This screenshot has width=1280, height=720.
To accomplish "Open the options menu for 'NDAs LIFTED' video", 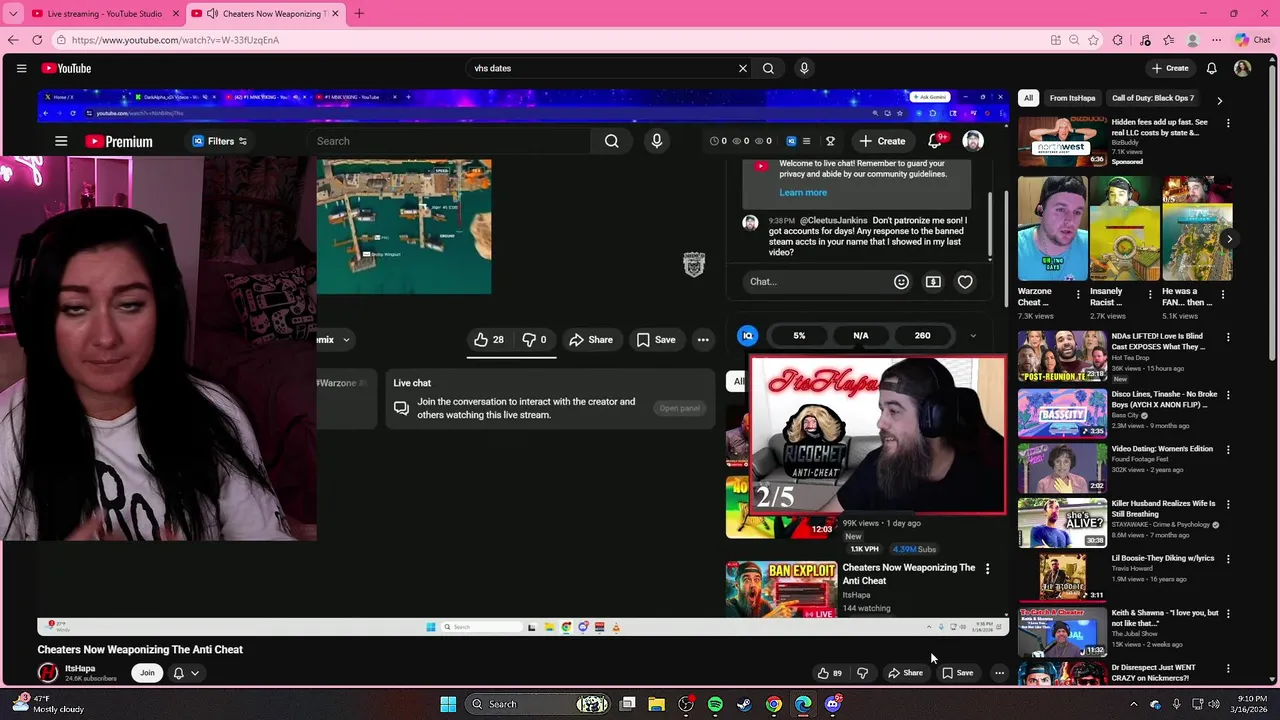I will pyautogui.click(x=1228, y=337).
